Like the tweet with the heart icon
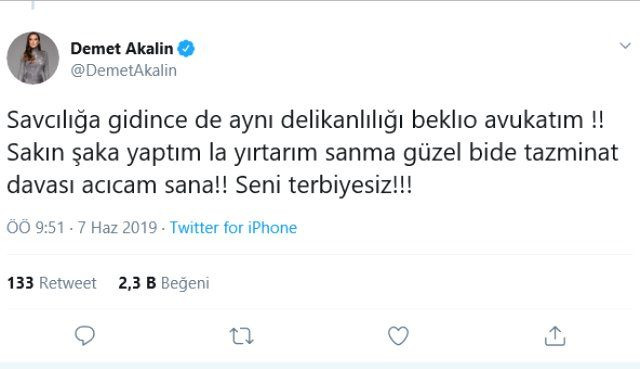640x369 pixels. point(398,336)
